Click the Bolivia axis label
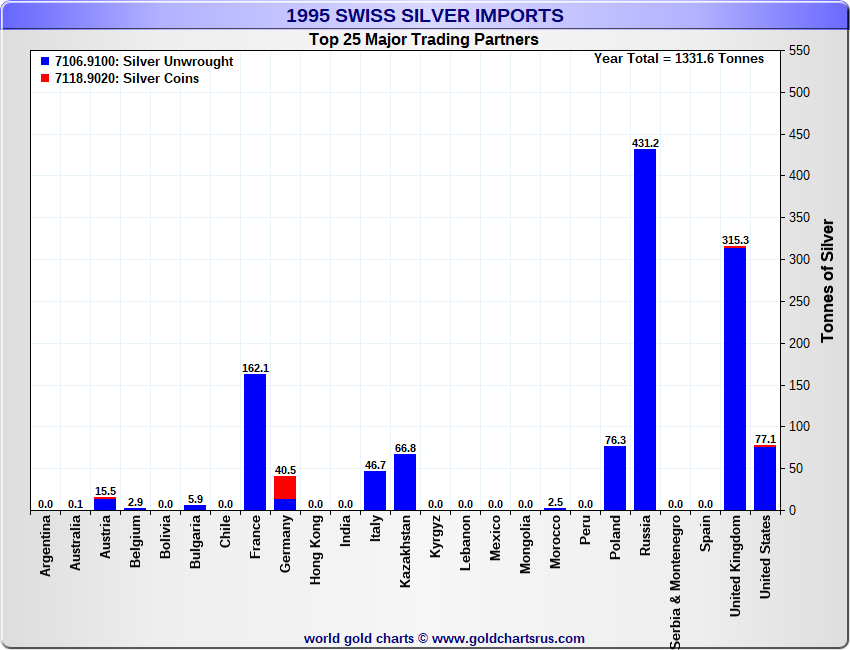Image resolution: width=850 pixels, height=650 pixels. pos(165,536)
